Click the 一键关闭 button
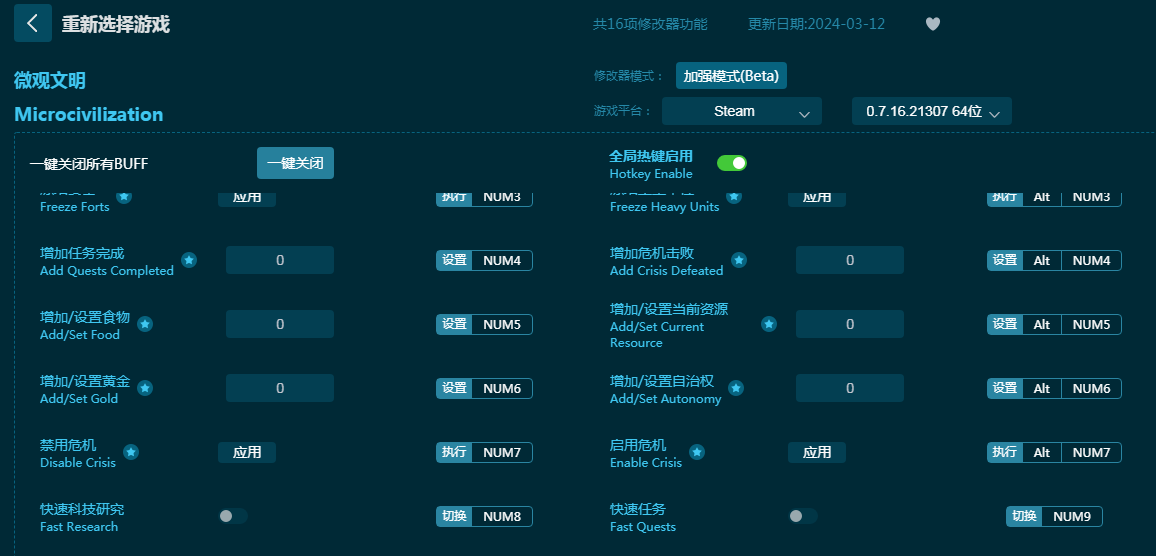This screenshot has height=556, width=1156. [296, 163]
